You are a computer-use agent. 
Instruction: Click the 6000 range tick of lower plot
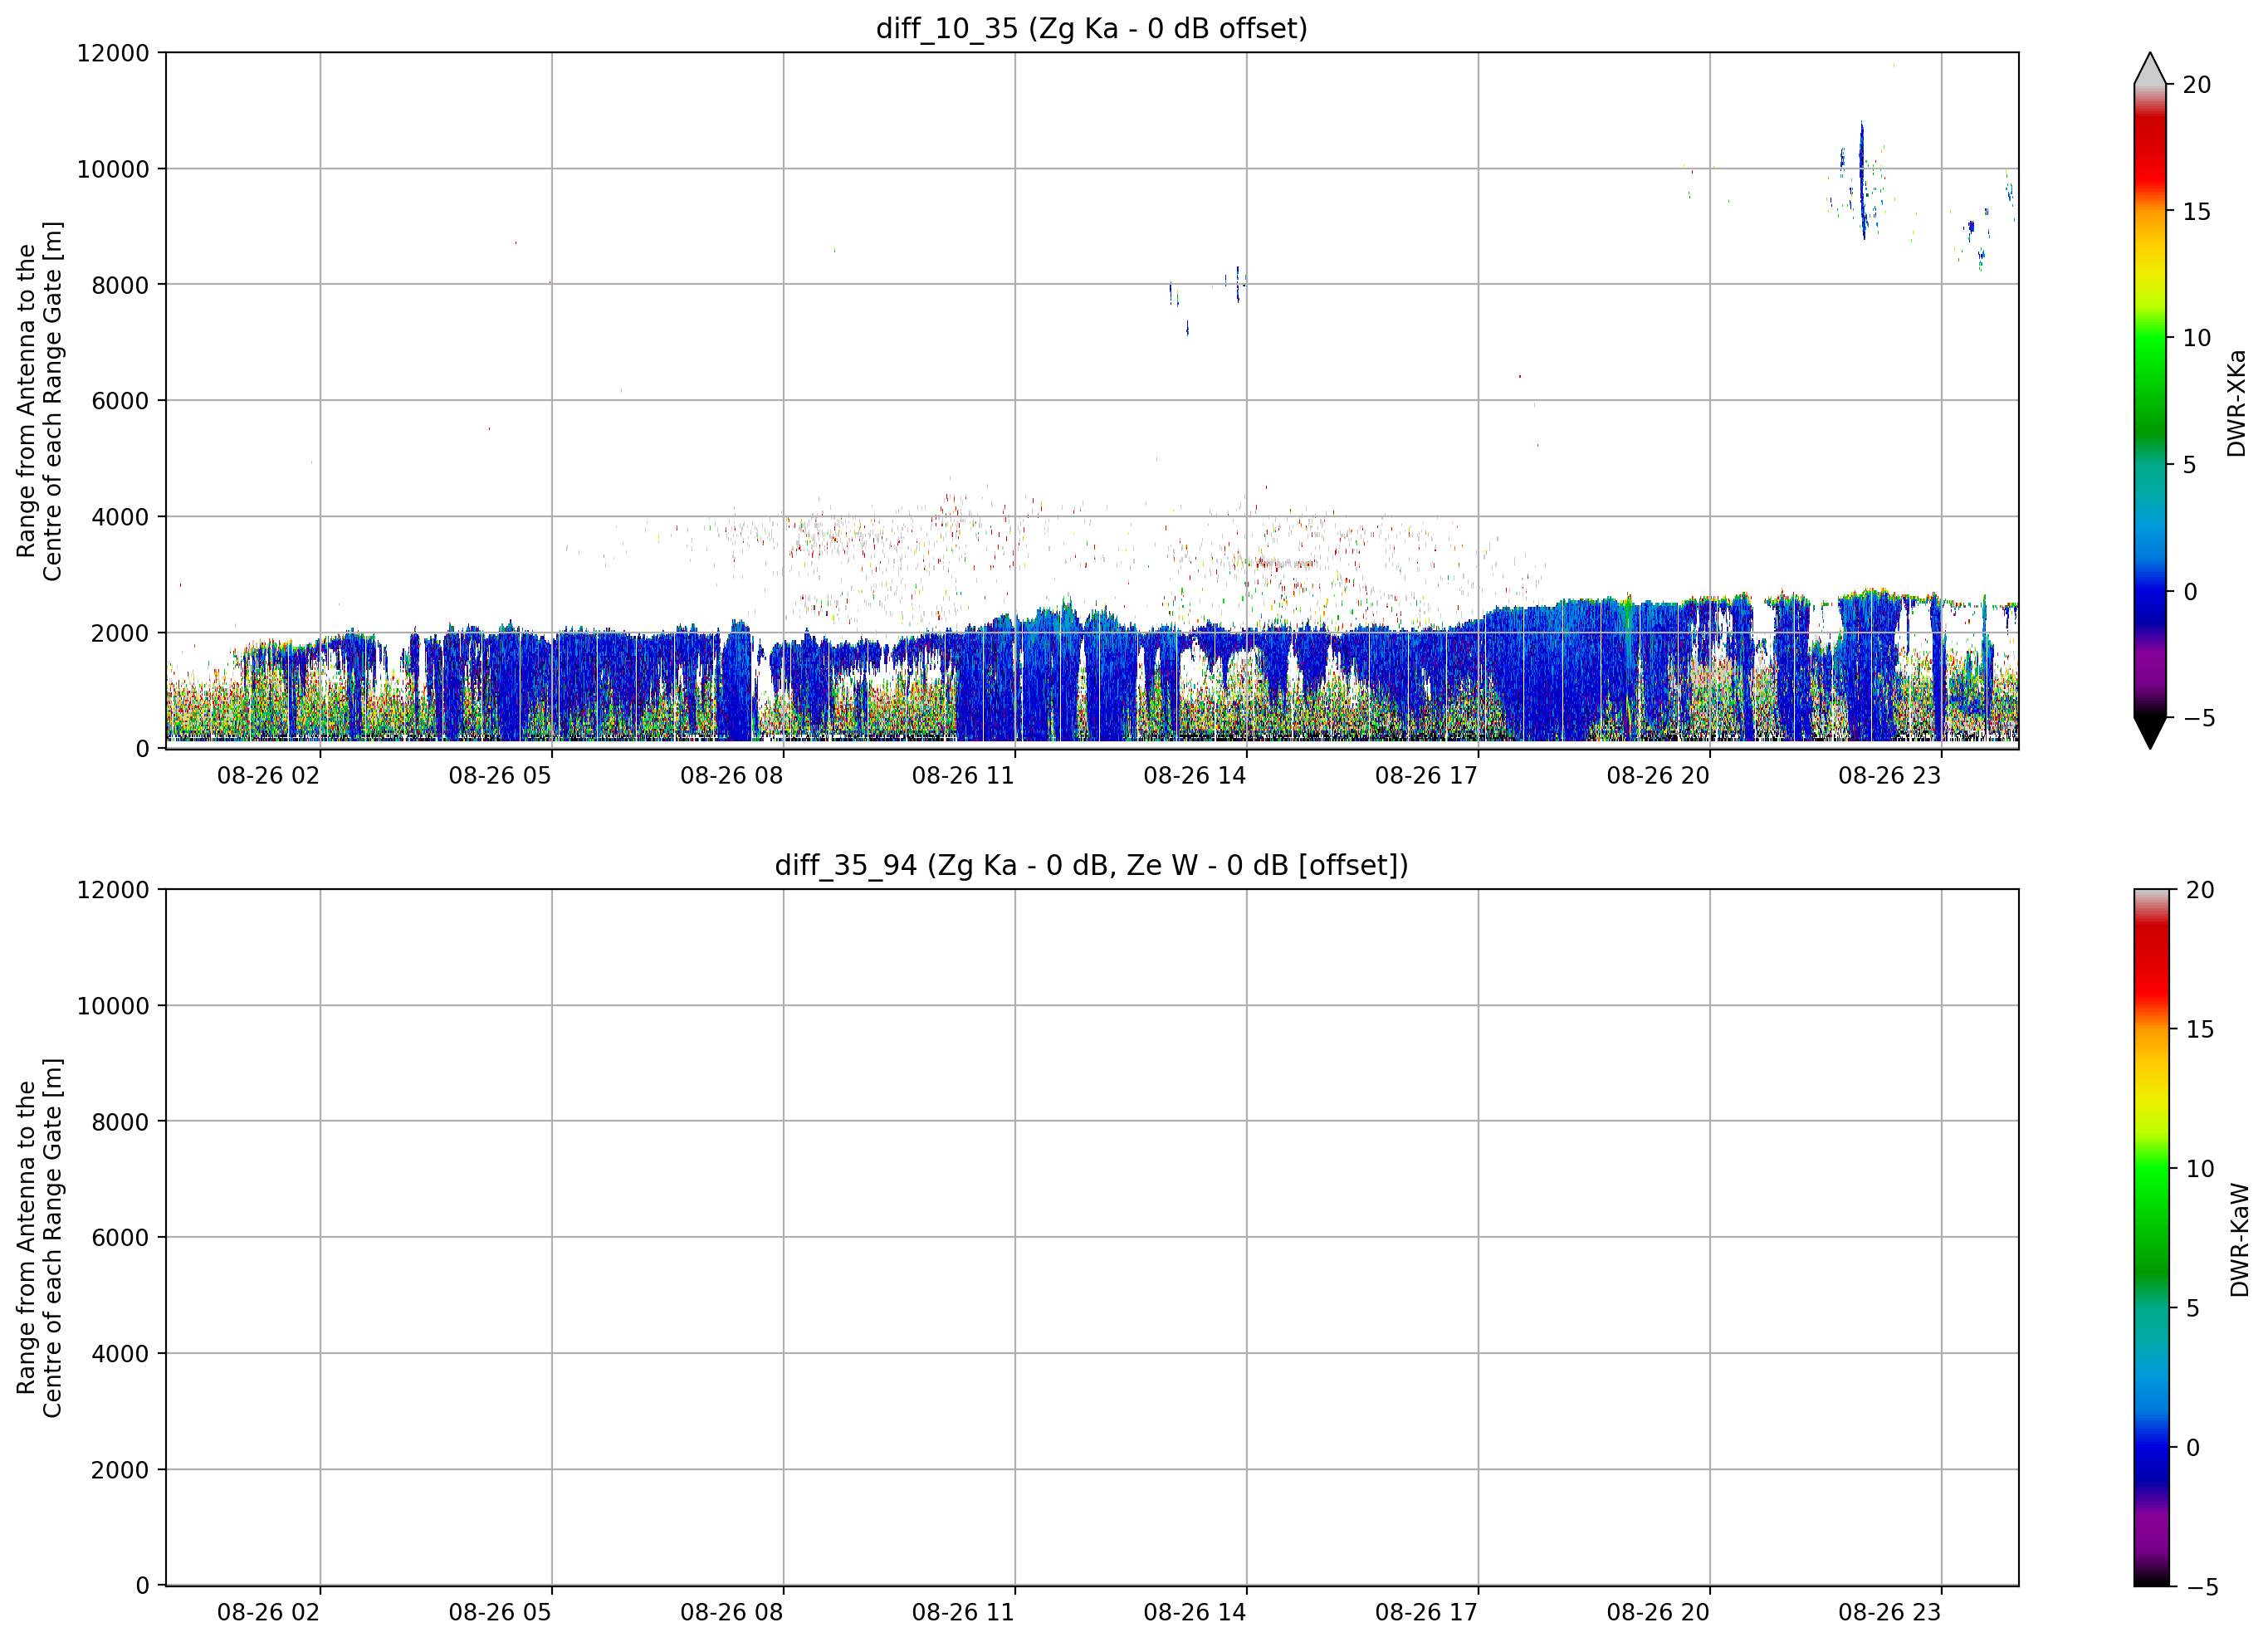[x=120, y=1237]
